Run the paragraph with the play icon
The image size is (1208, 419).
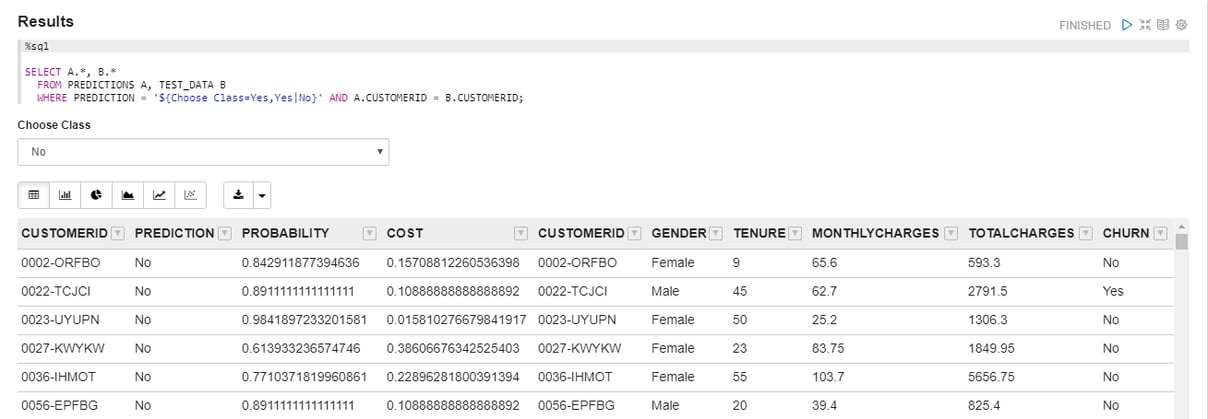pyautogui.click(x=1127, y=25)
